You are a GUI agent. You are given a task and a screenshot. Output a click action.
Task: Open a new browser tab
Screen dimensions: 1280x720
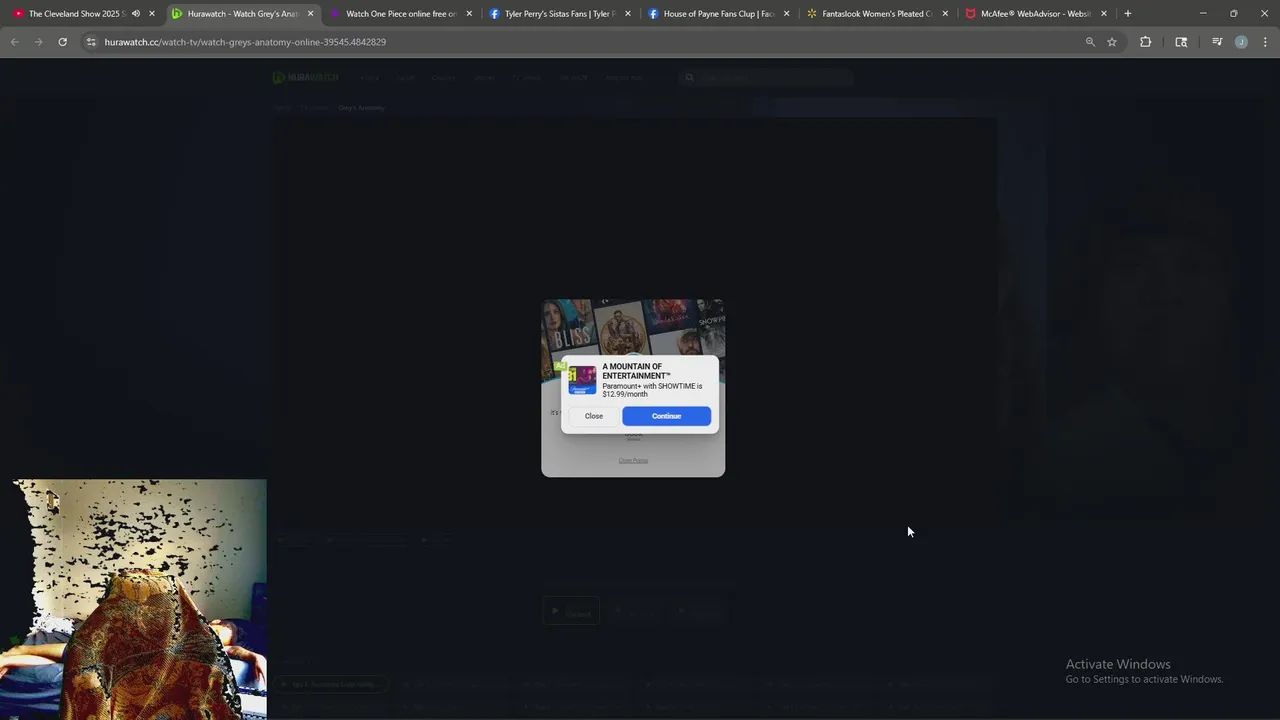coord(1128,14)
